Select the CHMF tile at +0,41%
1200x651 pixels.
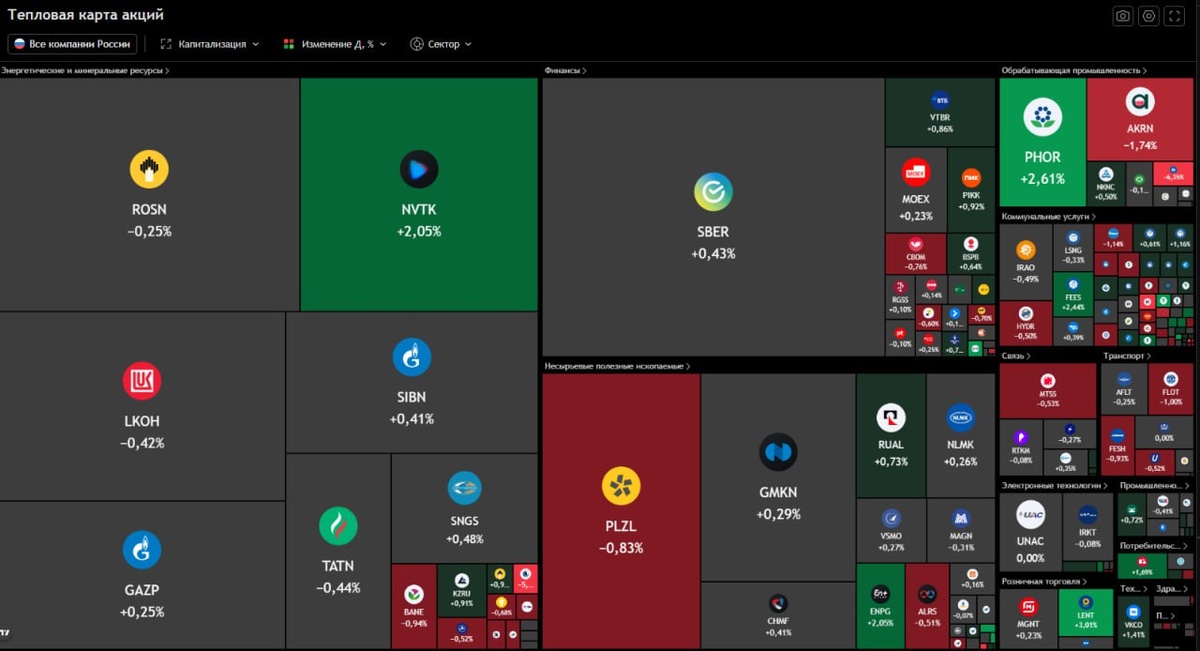click(x=778, y=616)
